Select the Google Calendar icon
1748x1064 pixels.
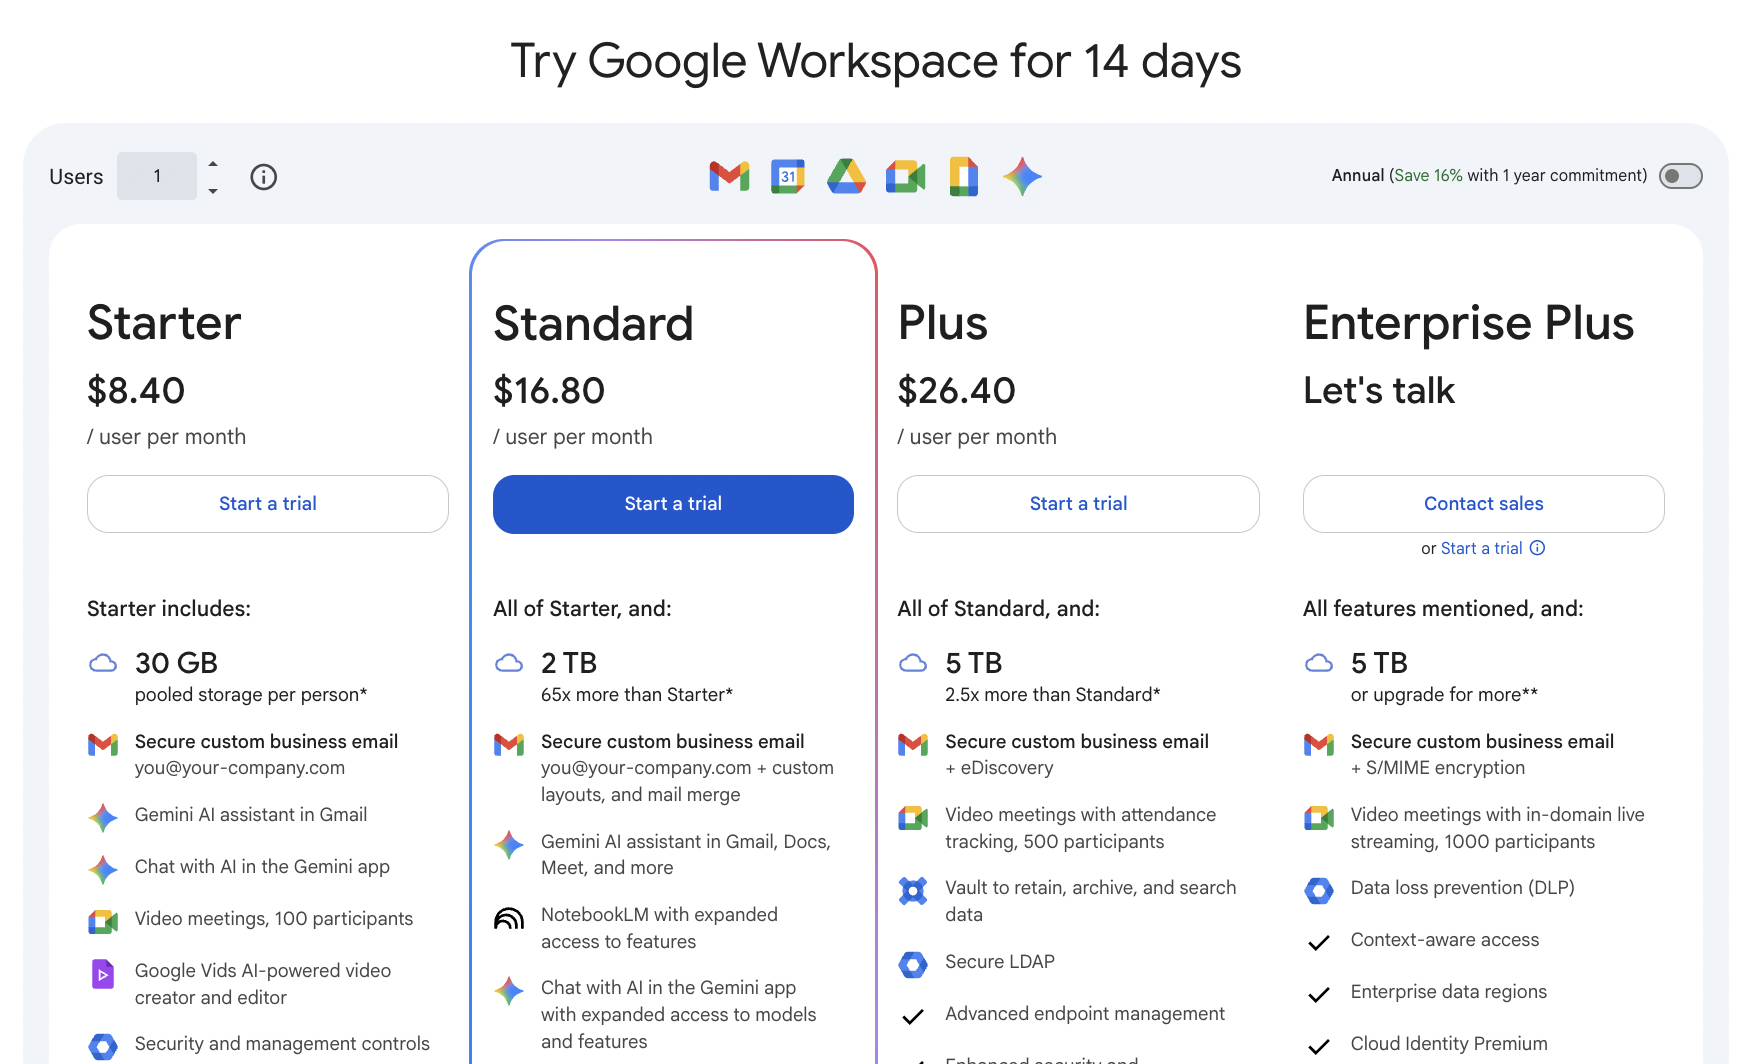(x=787, y=176)
